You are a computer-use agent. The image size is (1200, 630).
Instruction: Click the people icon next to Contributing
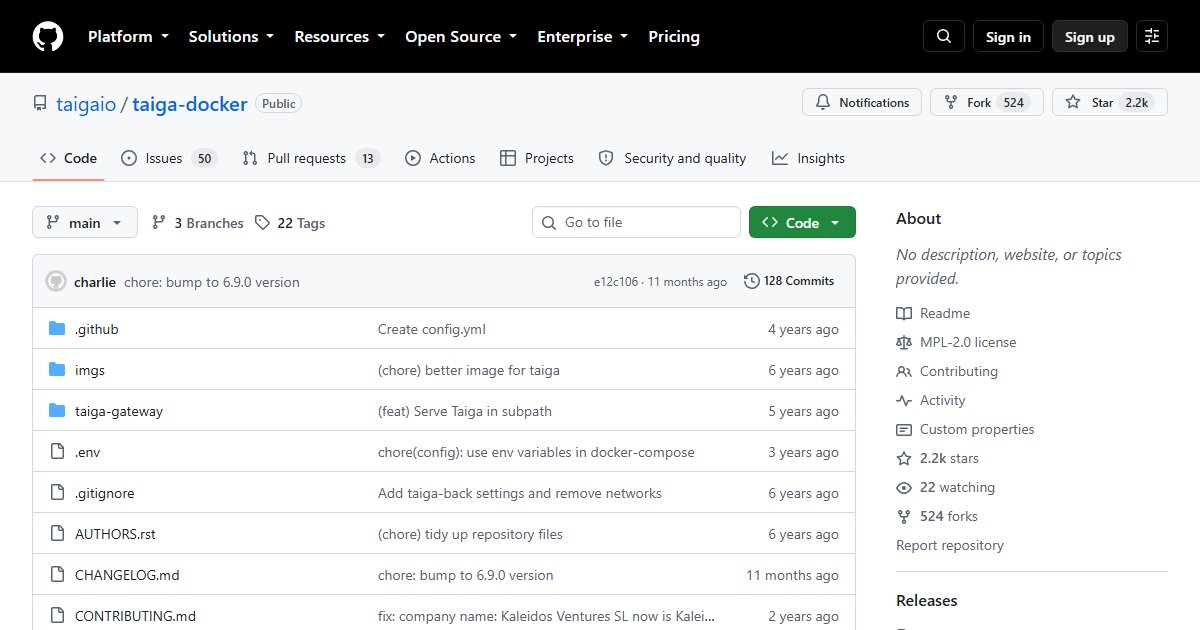[x=904, y=371]
